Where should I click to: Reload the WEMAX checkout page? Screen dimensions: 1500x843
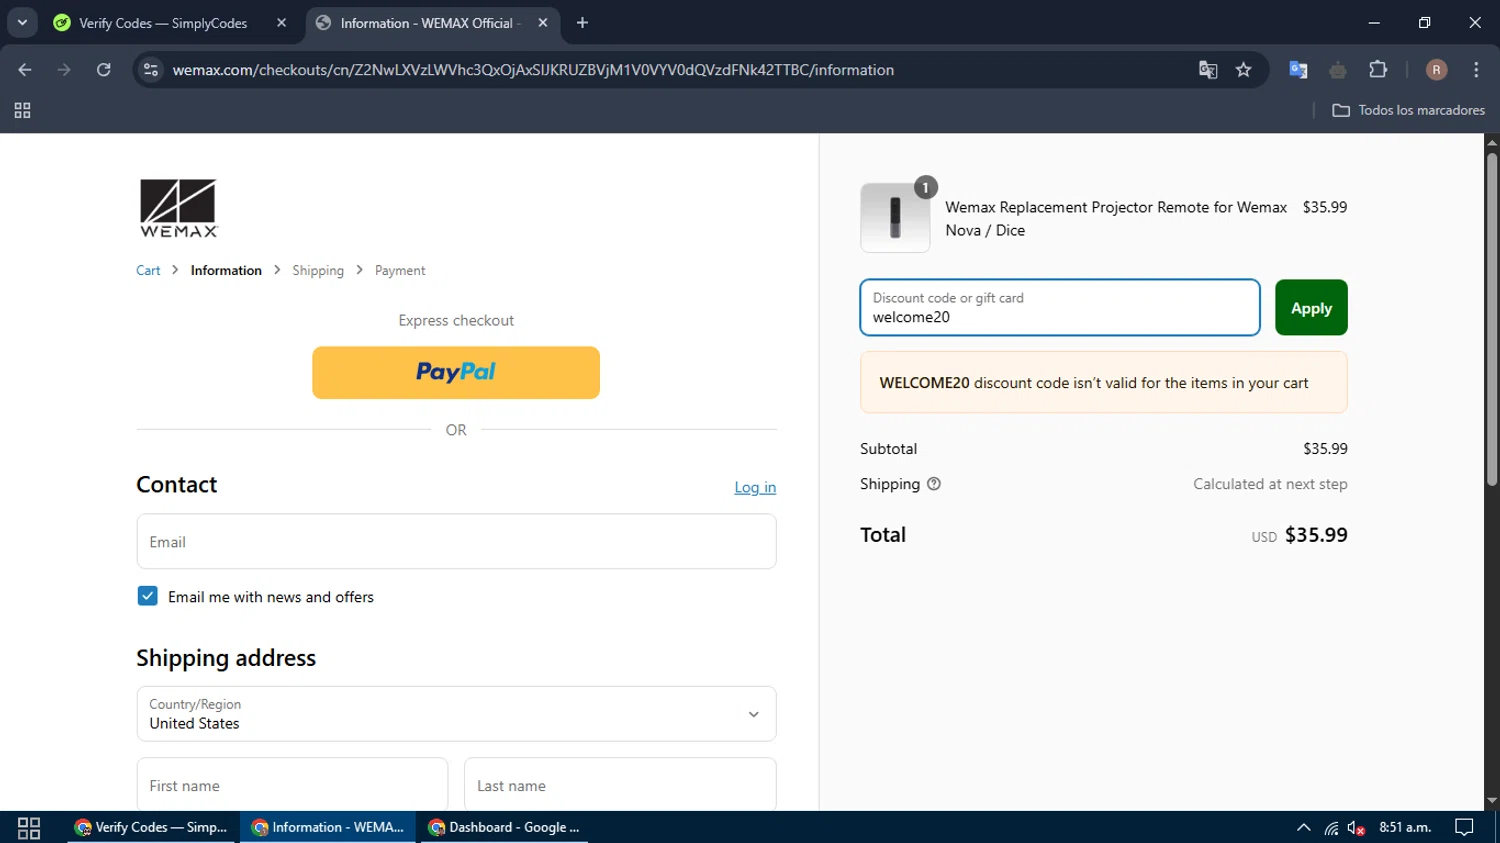(x=103, y=70)
